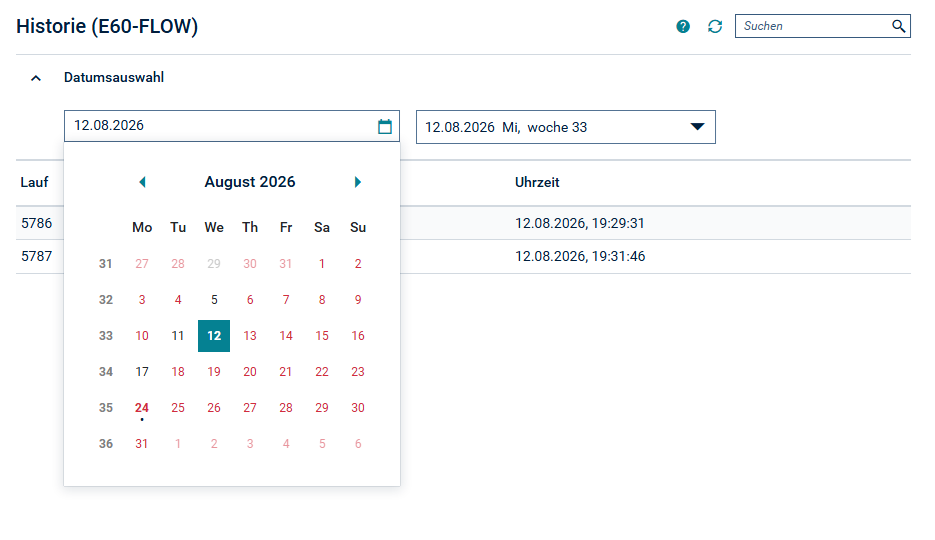Select August 15 in calendar
Viewport: 935px width, 540px height.
pyautogui.click(x=322, y=336)
